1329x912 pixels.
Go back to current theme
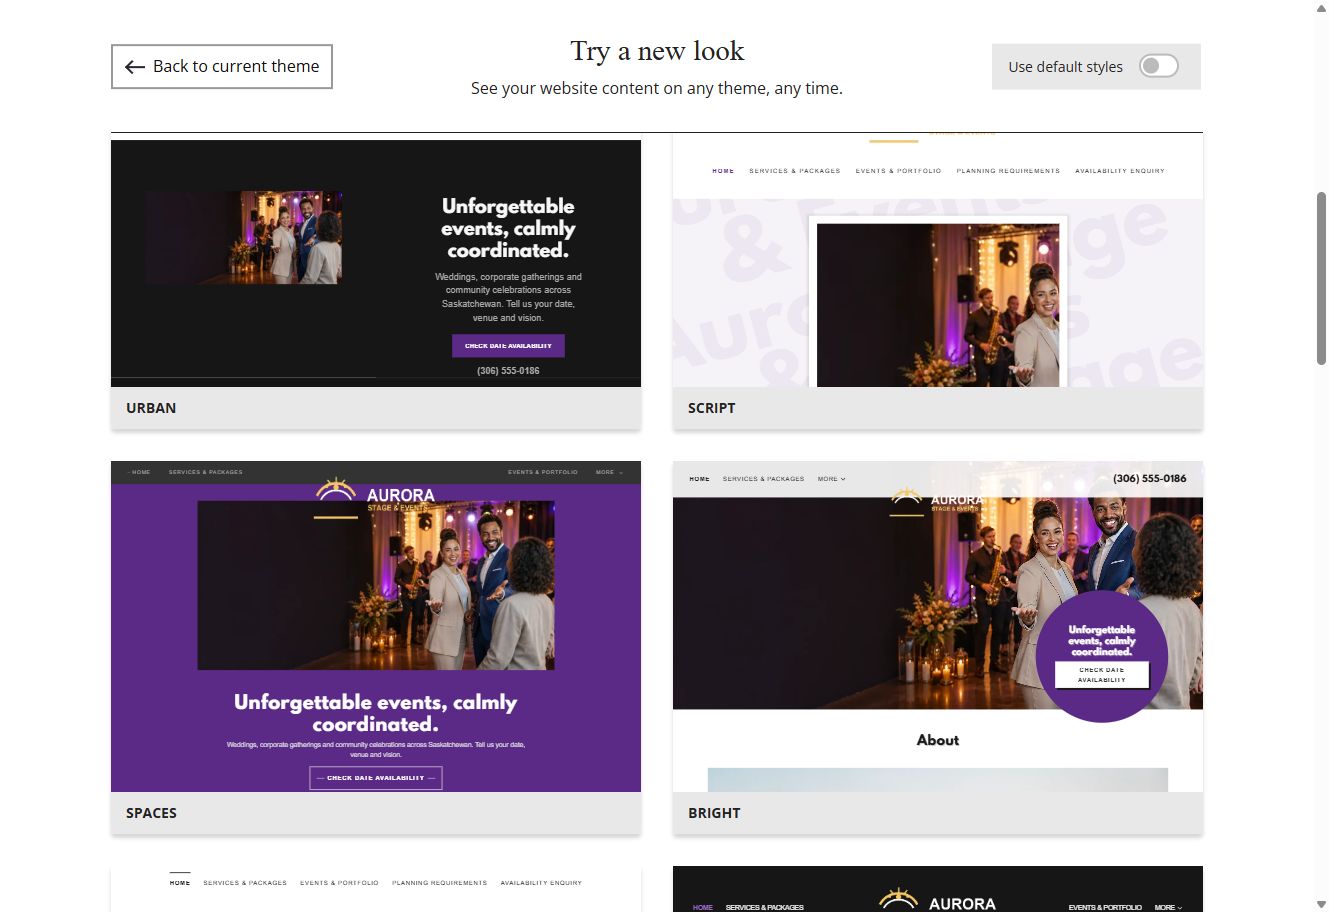tap(221, 66)
